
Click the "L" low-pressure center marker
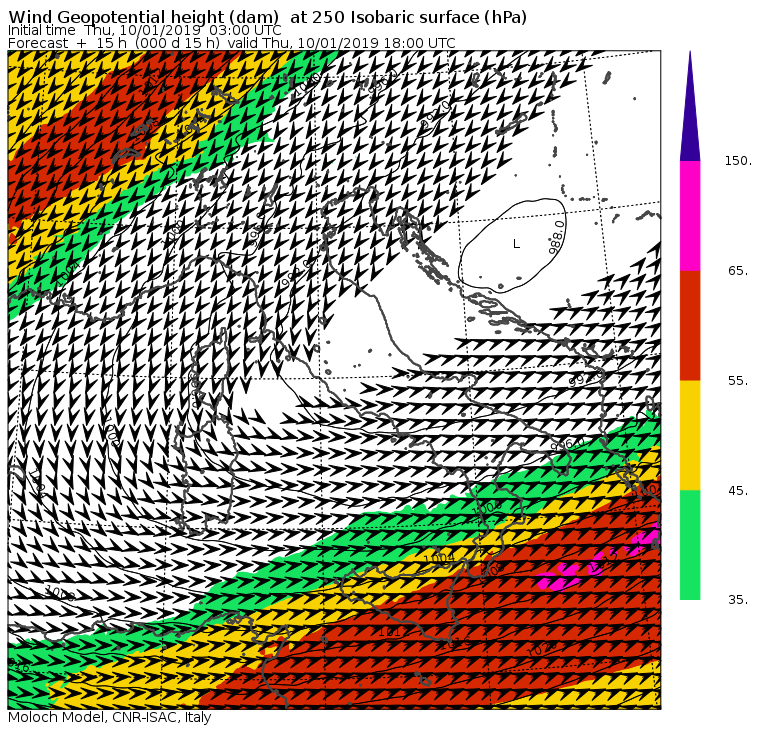click(516, 244)
